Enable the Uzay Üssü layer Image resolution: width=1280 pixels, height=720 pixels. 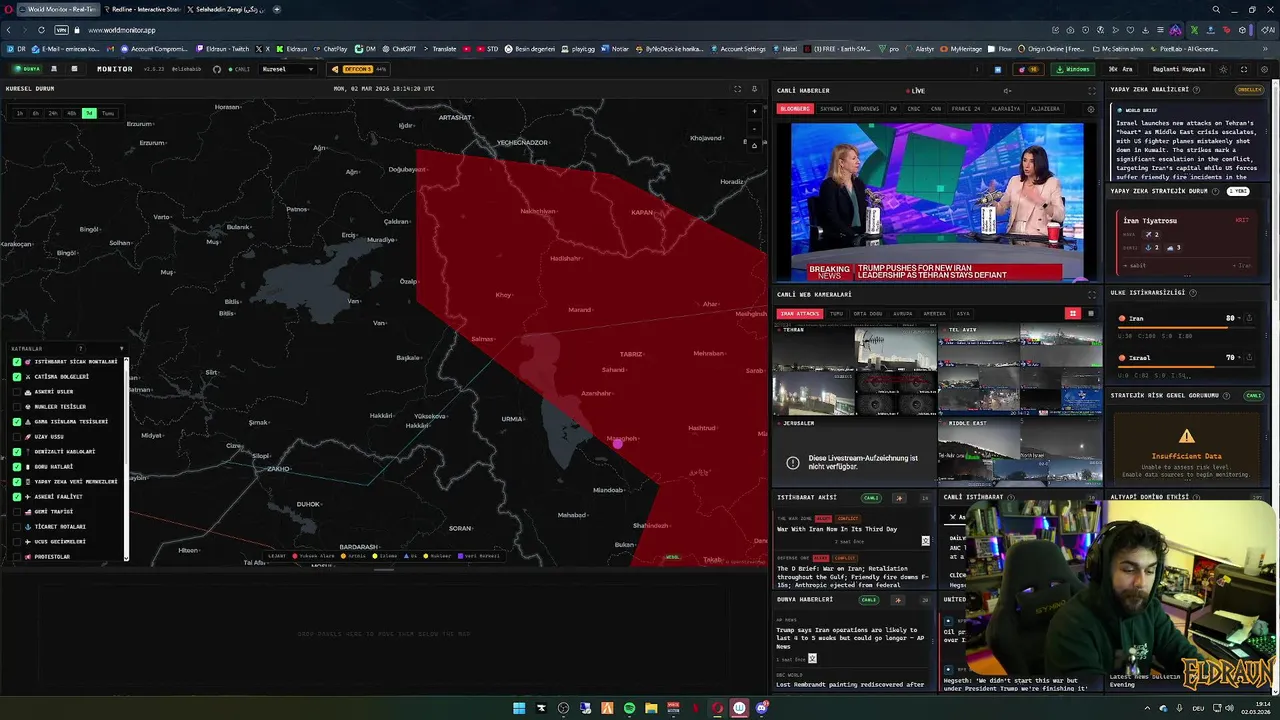tap(17, 437)
